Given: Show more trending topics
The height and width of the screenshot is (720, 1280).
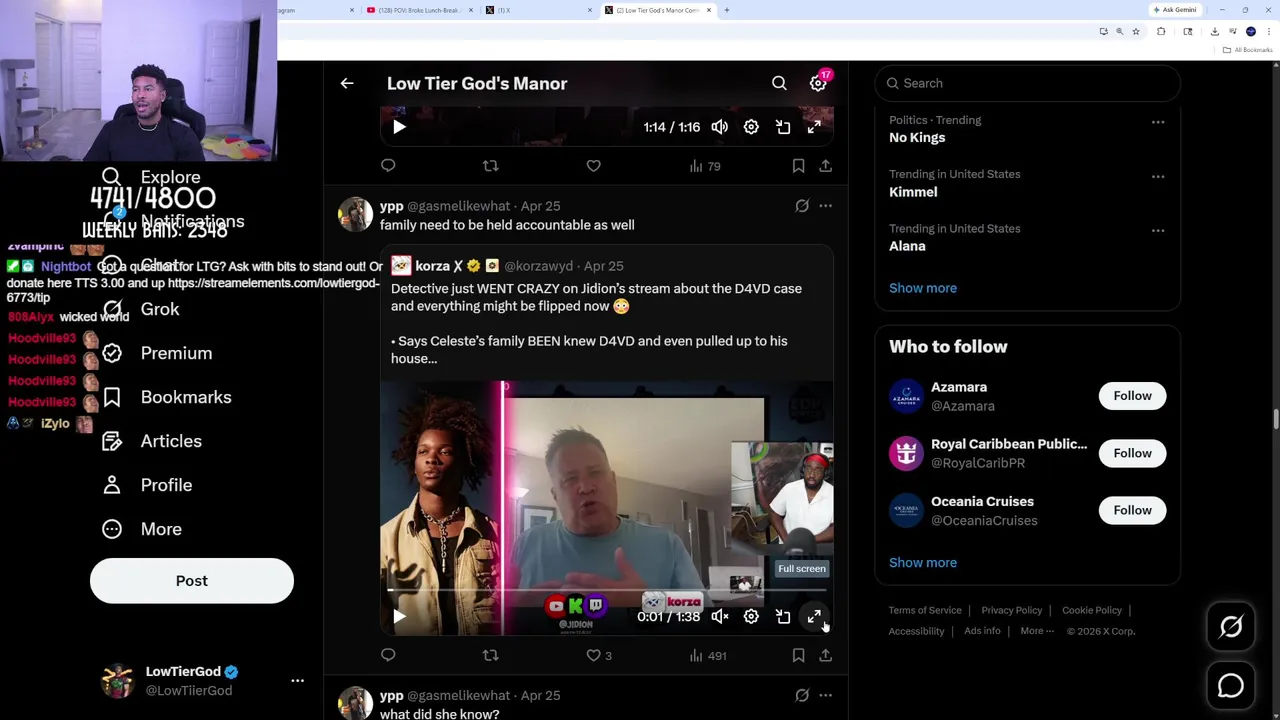Looking at the screenshot, I should tap(923, 288).
